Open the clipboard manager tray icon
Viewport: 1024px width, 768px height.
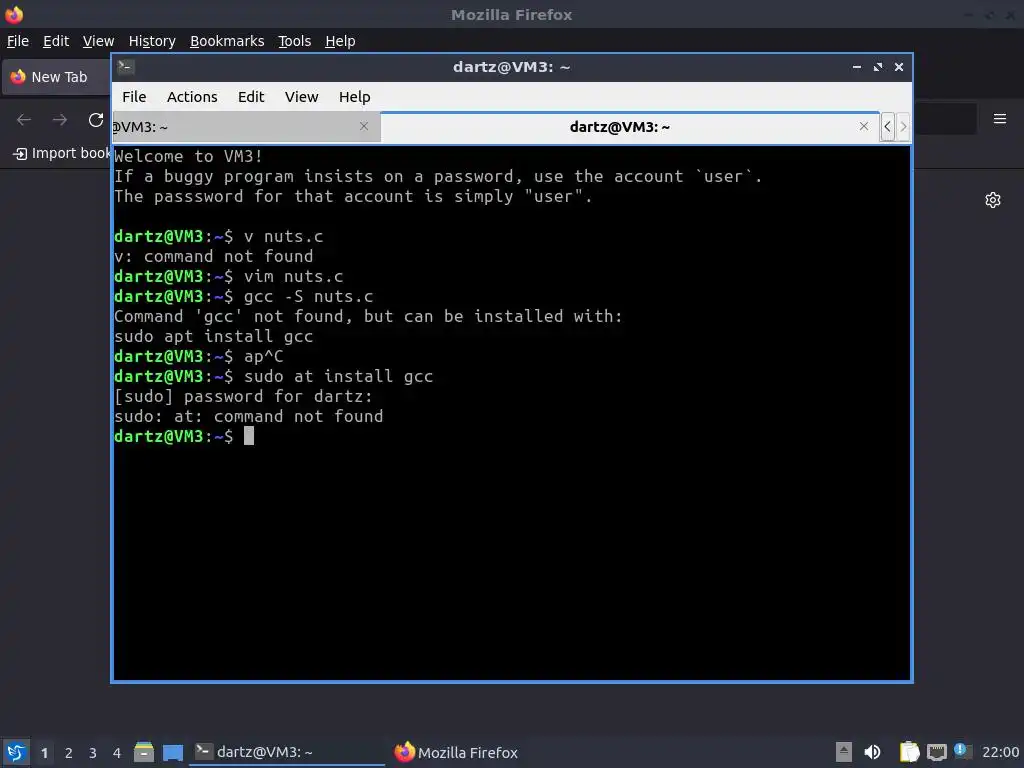pyautogui.click(x=909, y=752)
